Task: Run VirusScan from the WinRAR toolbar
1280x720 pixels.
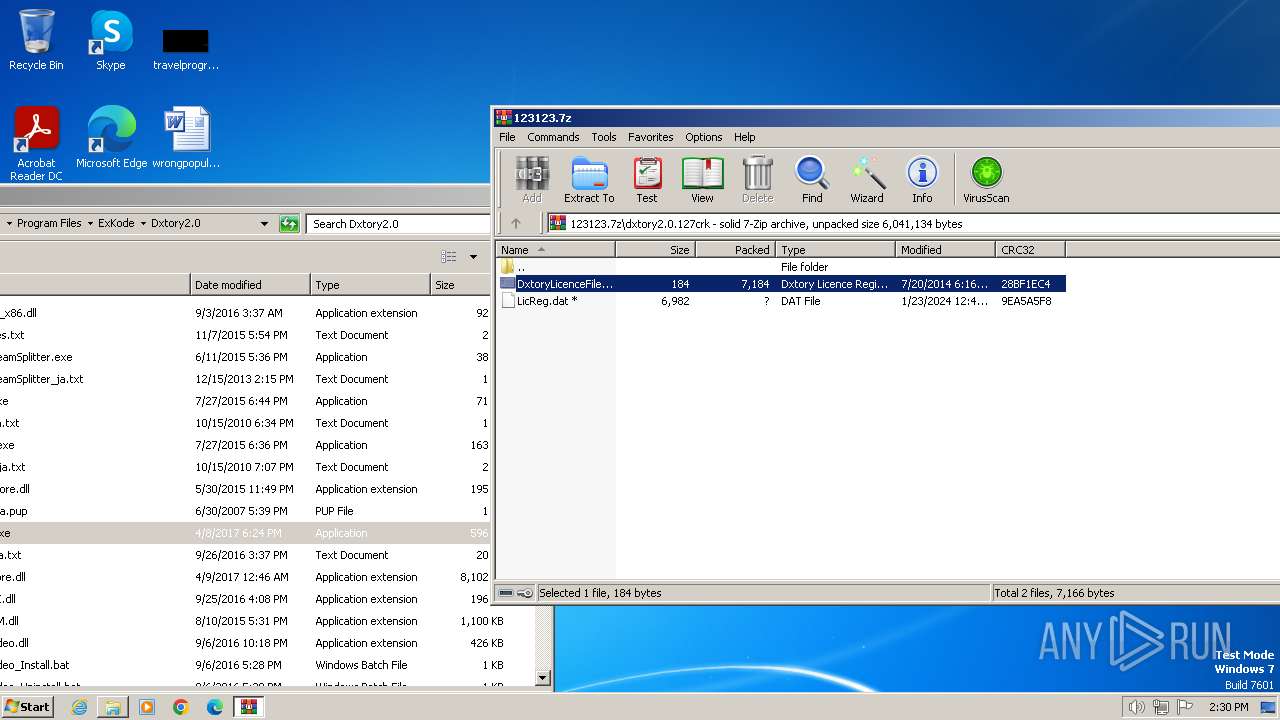Action: click(986, 180)
